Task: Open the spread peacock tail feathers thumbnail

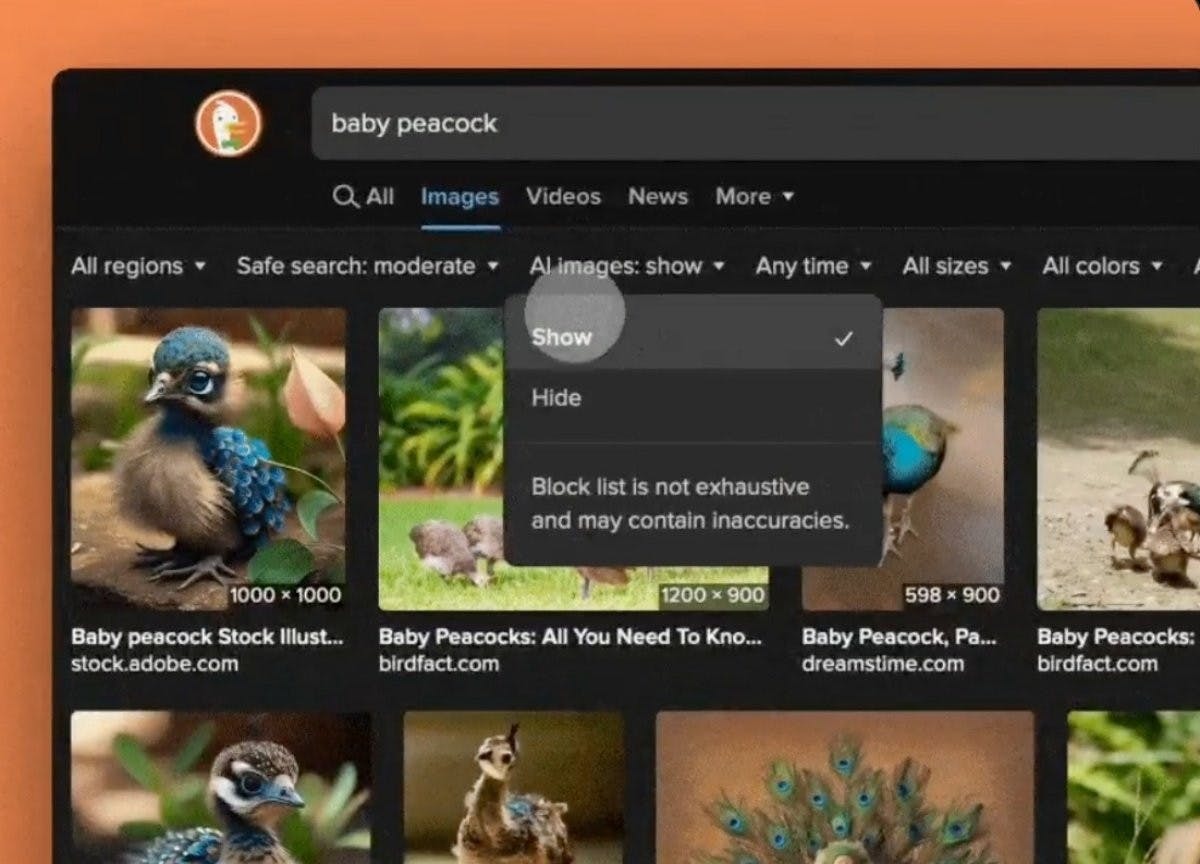Action: tap(845, 787)
